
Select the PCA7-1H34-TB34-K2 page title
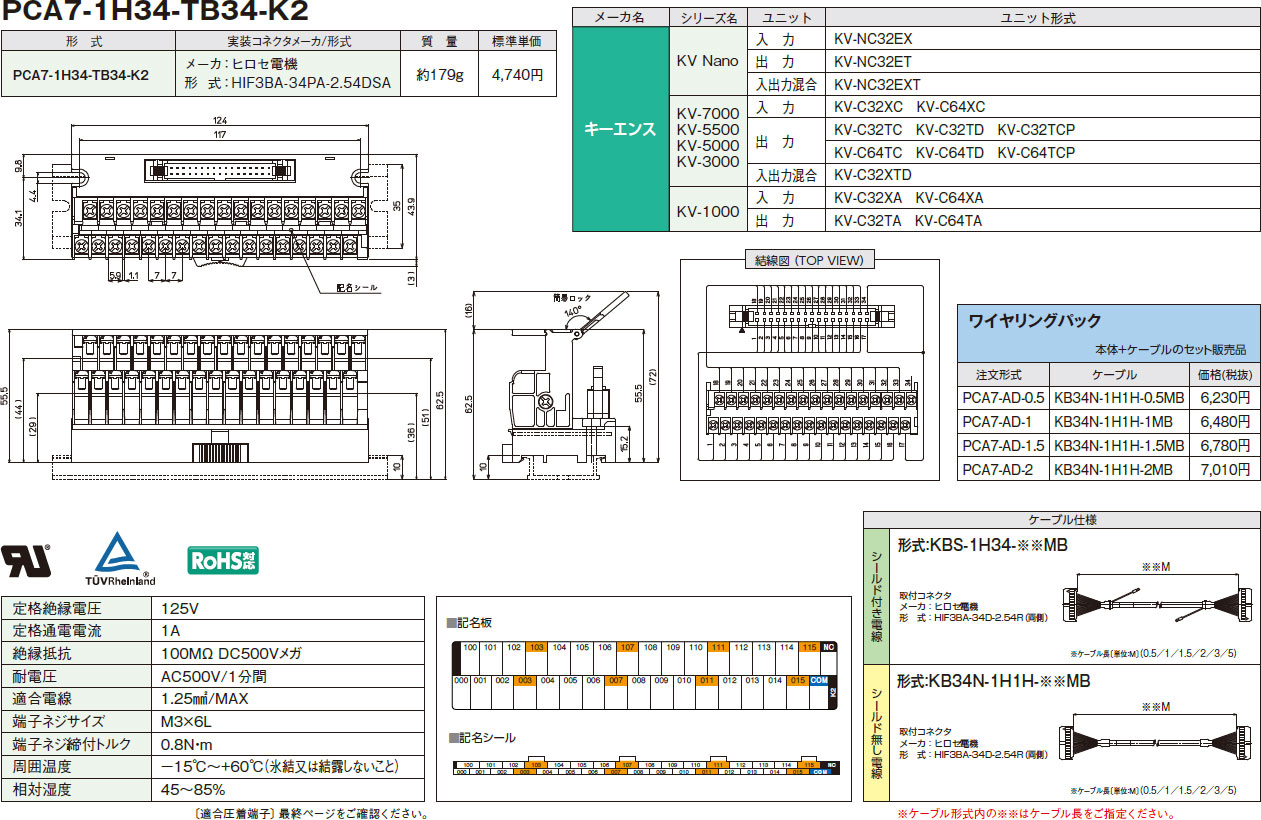tap(155, 12)
